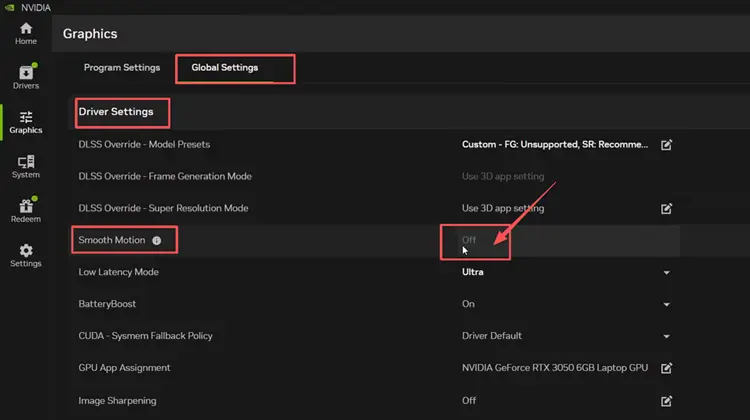The height and width of the screenshot is (420, 750).
Task: Click the Image Sharpening Off value
Action: (469, 400)
